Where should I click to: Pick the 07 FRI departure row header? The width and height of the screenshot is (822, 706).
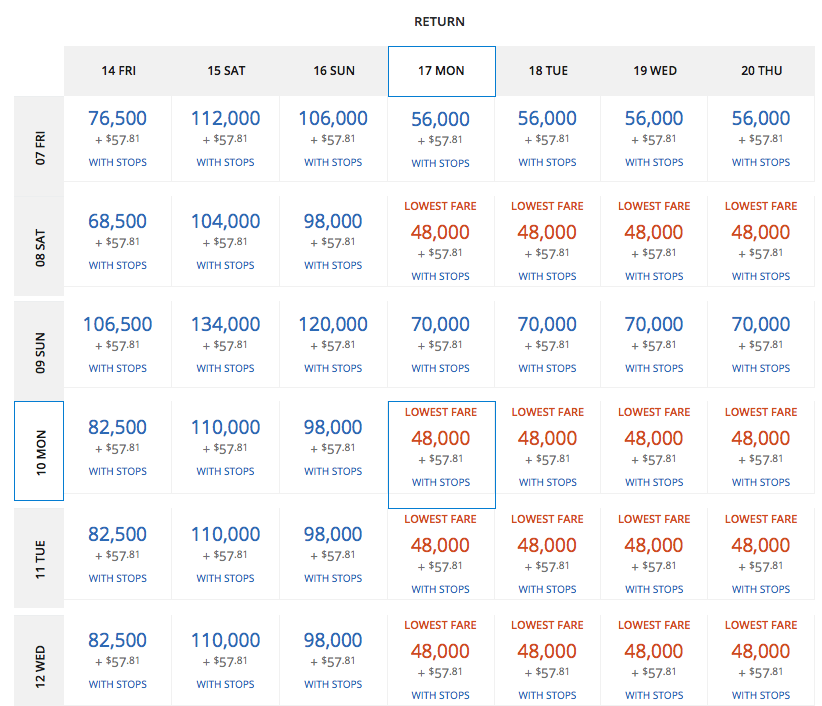[39, 139]
